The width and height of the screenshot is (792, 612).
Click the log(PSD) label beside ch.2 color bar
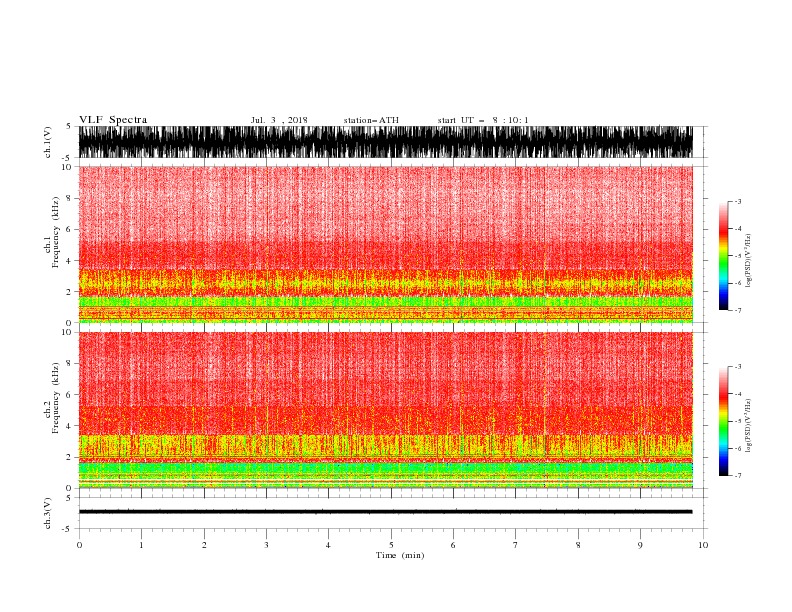pyautogui.click(x=749, y=426)
